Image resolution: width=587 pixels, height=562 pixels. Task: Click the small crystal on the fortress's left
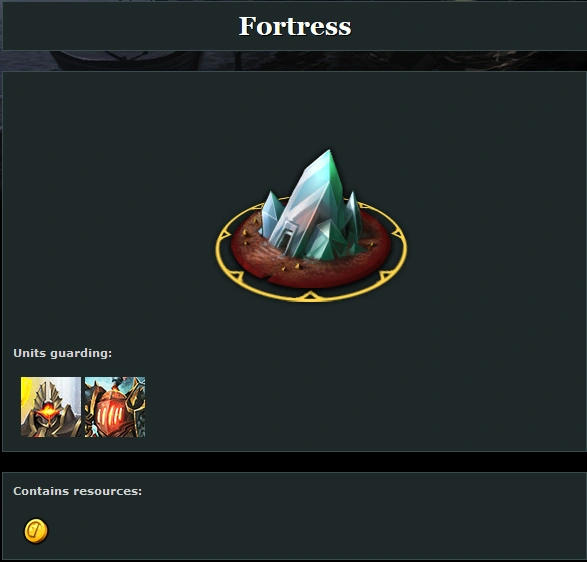point(270,213)
